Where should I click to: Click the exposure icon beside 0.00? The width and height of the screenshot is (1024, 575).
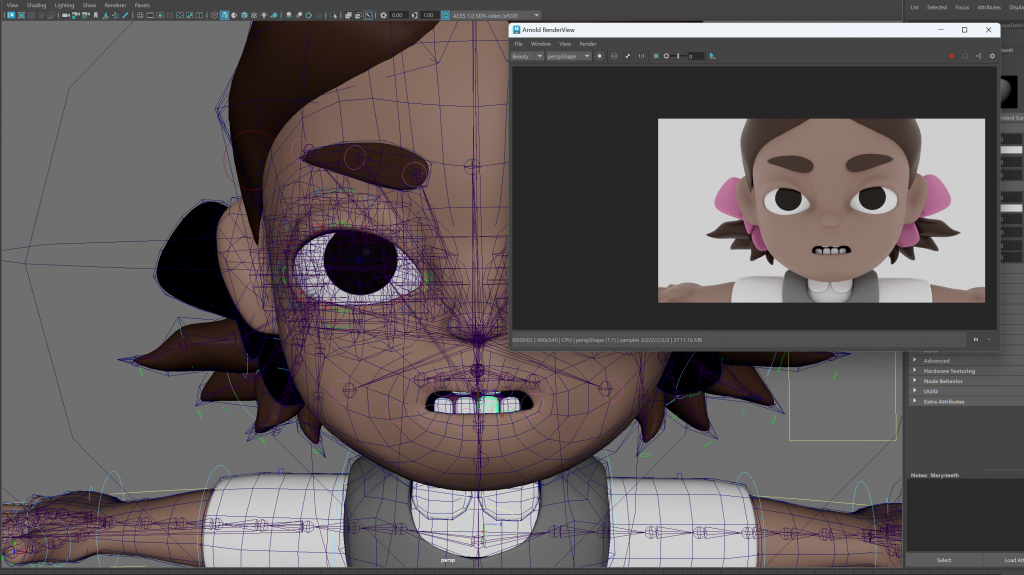[x=383, y=15]
